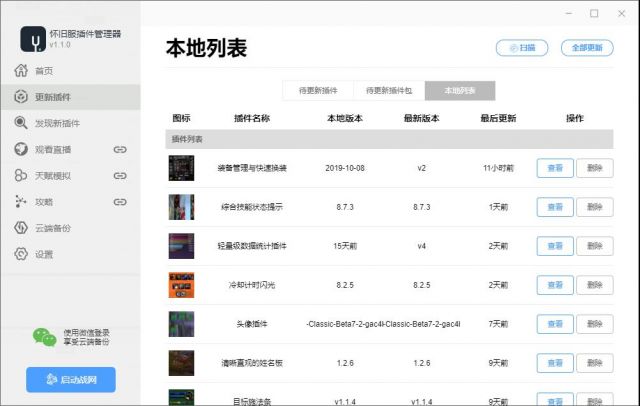Click the 云端备份 cloud backup icon
Viewport: 640px width, 406px height.
(x=21, y=228)
